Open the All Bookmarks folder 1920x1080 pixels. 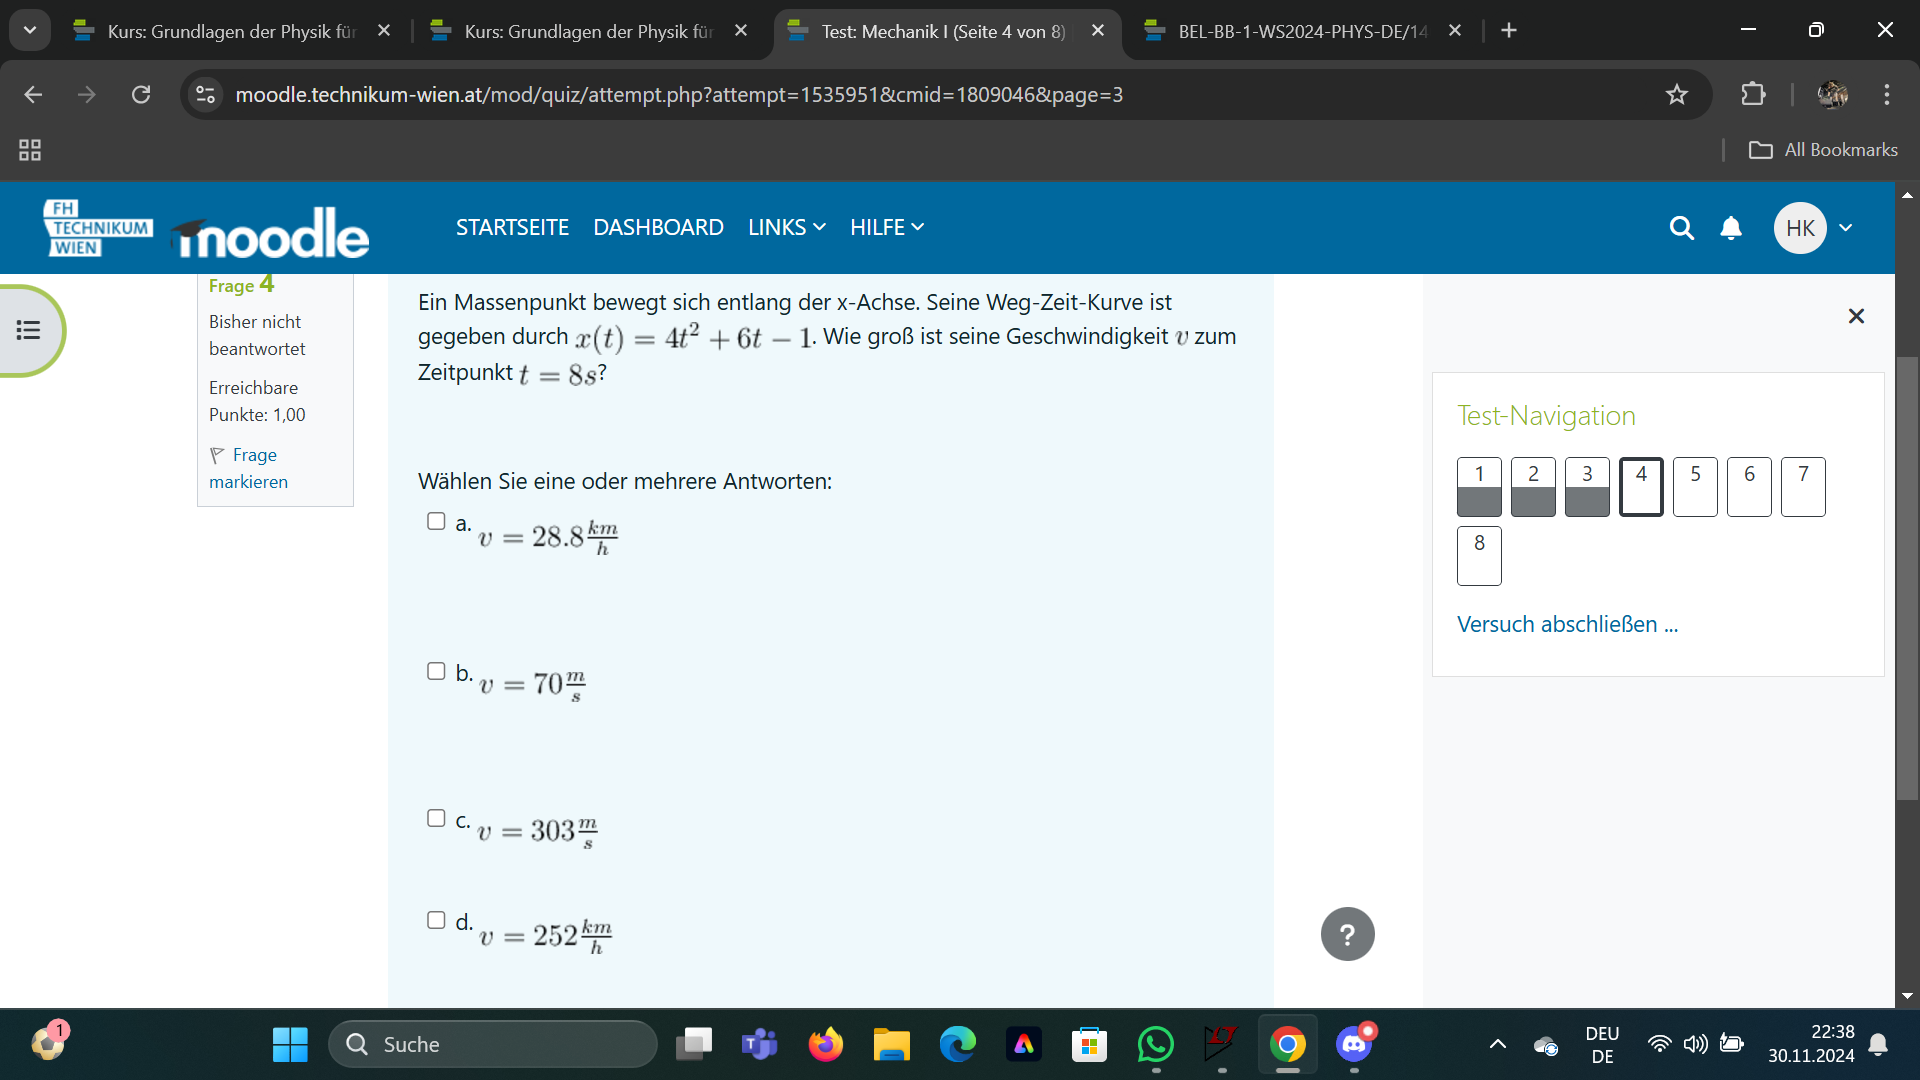click(1822, 150)
